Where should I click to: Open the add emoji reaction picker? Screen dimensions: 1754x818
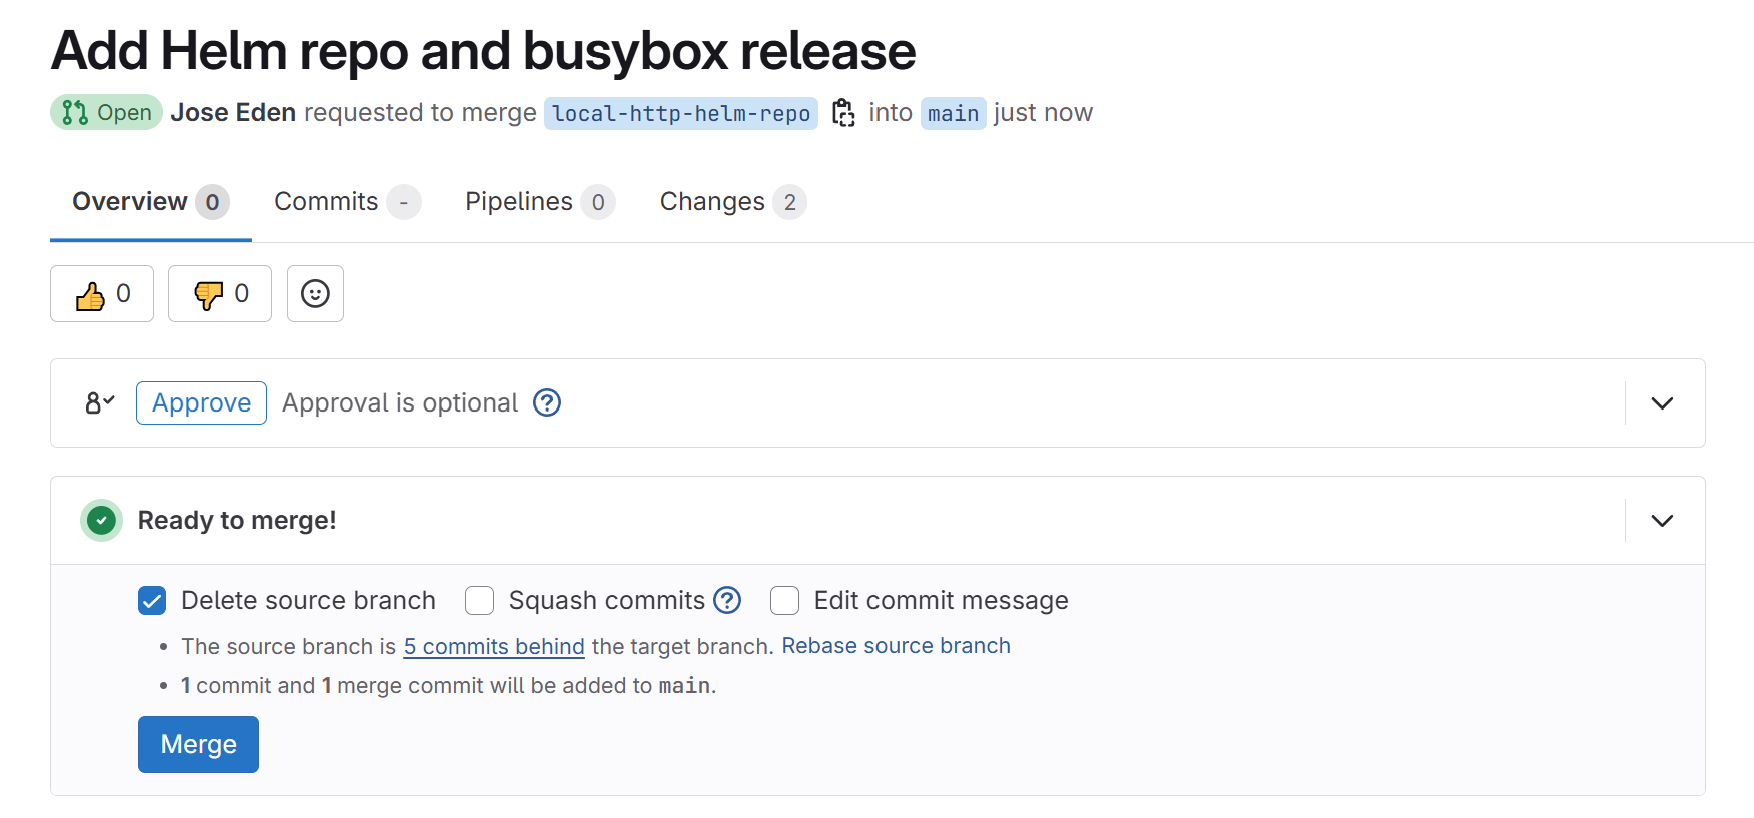[315, 293]
